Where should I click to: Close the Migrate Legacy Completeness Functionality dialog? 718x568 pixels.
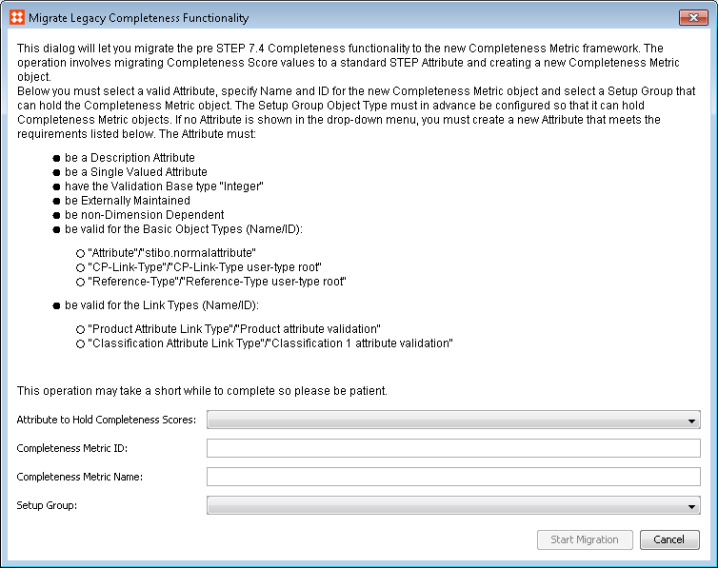pos(693,18)
